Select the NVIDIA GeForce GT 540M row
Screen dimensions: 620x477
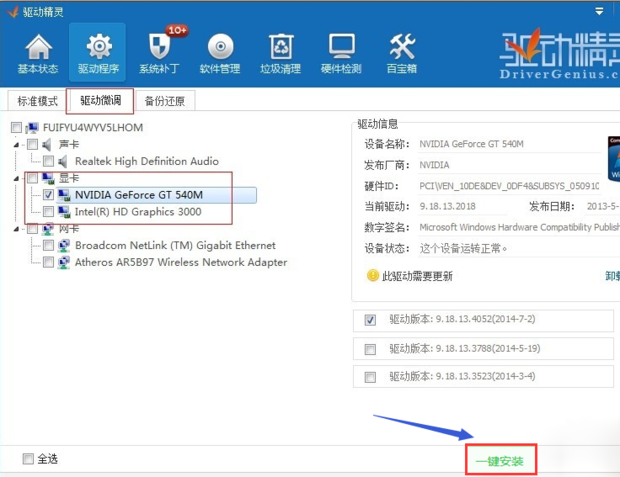156,195
